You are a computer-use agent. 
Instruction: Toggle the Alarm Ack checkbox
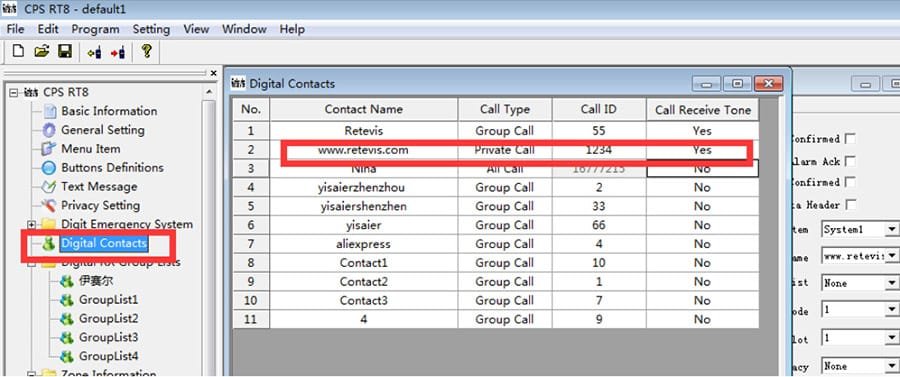(850, 161)
